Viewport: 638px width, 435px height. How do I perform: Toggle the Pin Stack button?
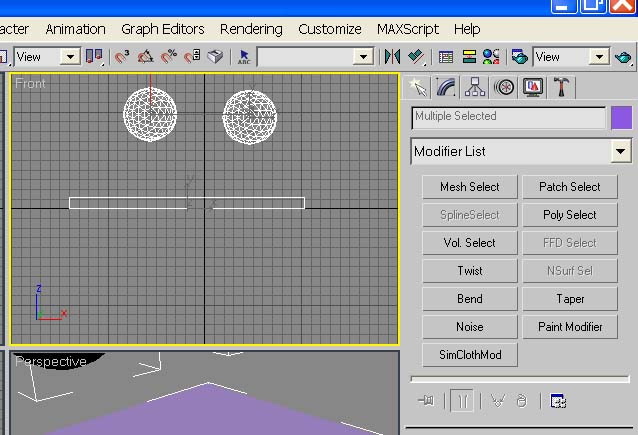click(x=427, y=401)
